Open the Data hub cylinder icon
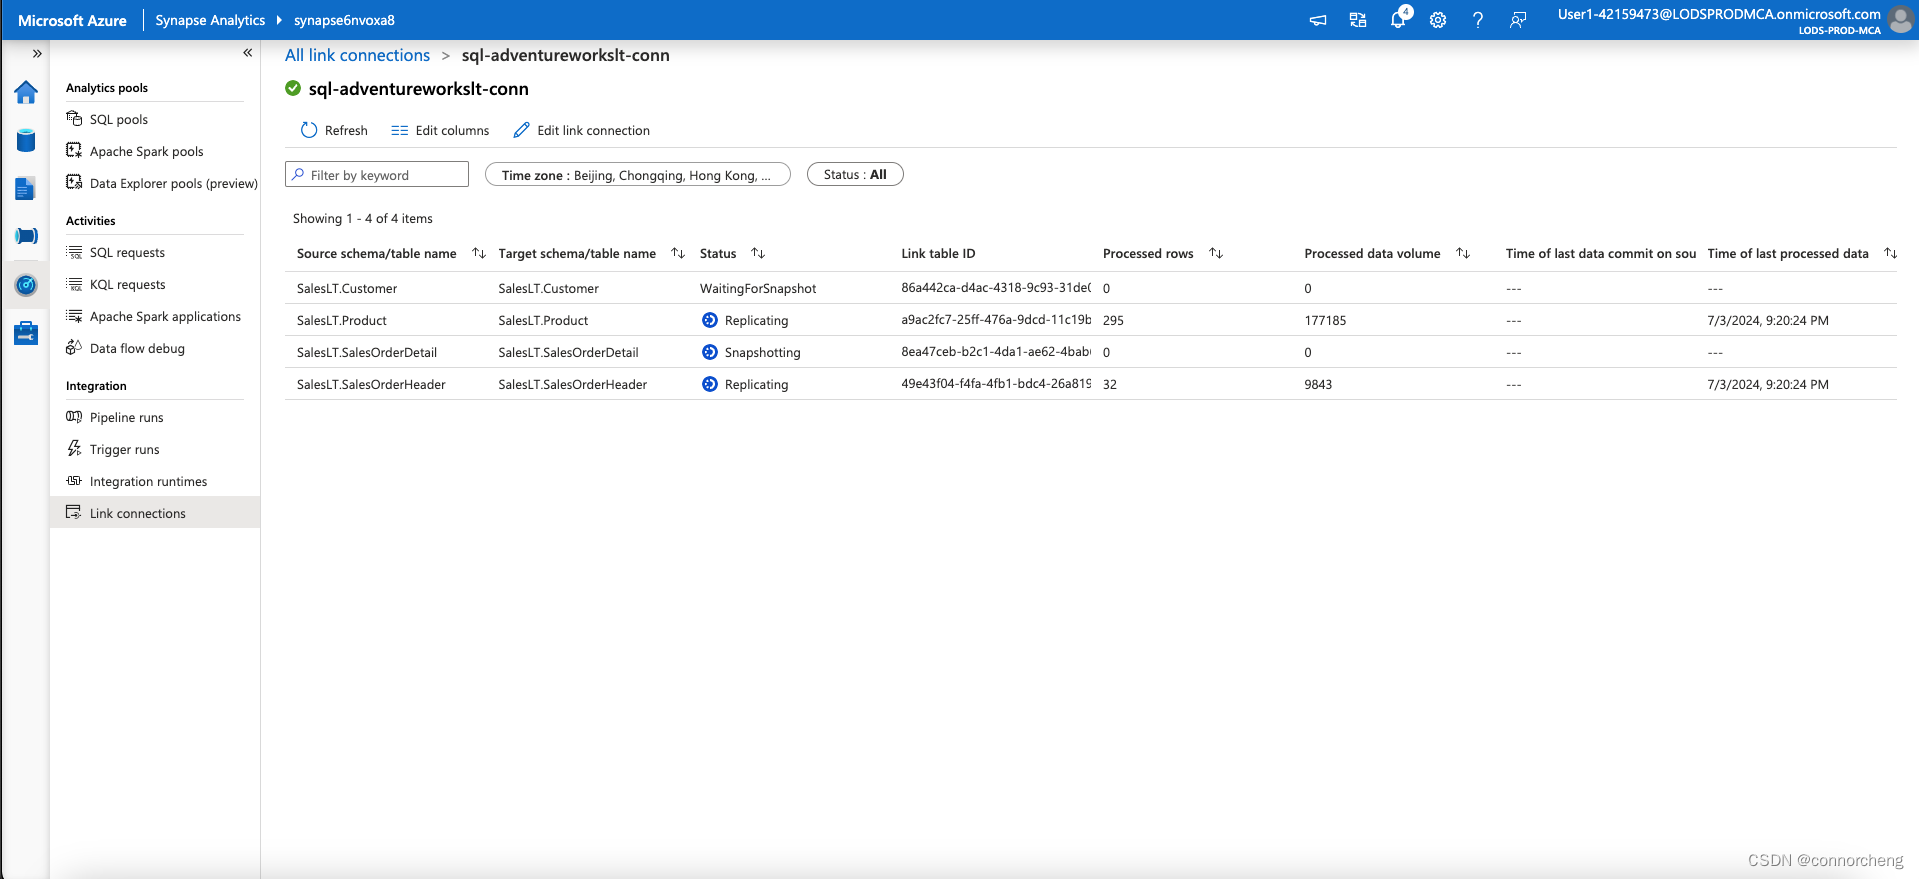The width and height of the screenshot is (1919, 879). pos(26,140)
